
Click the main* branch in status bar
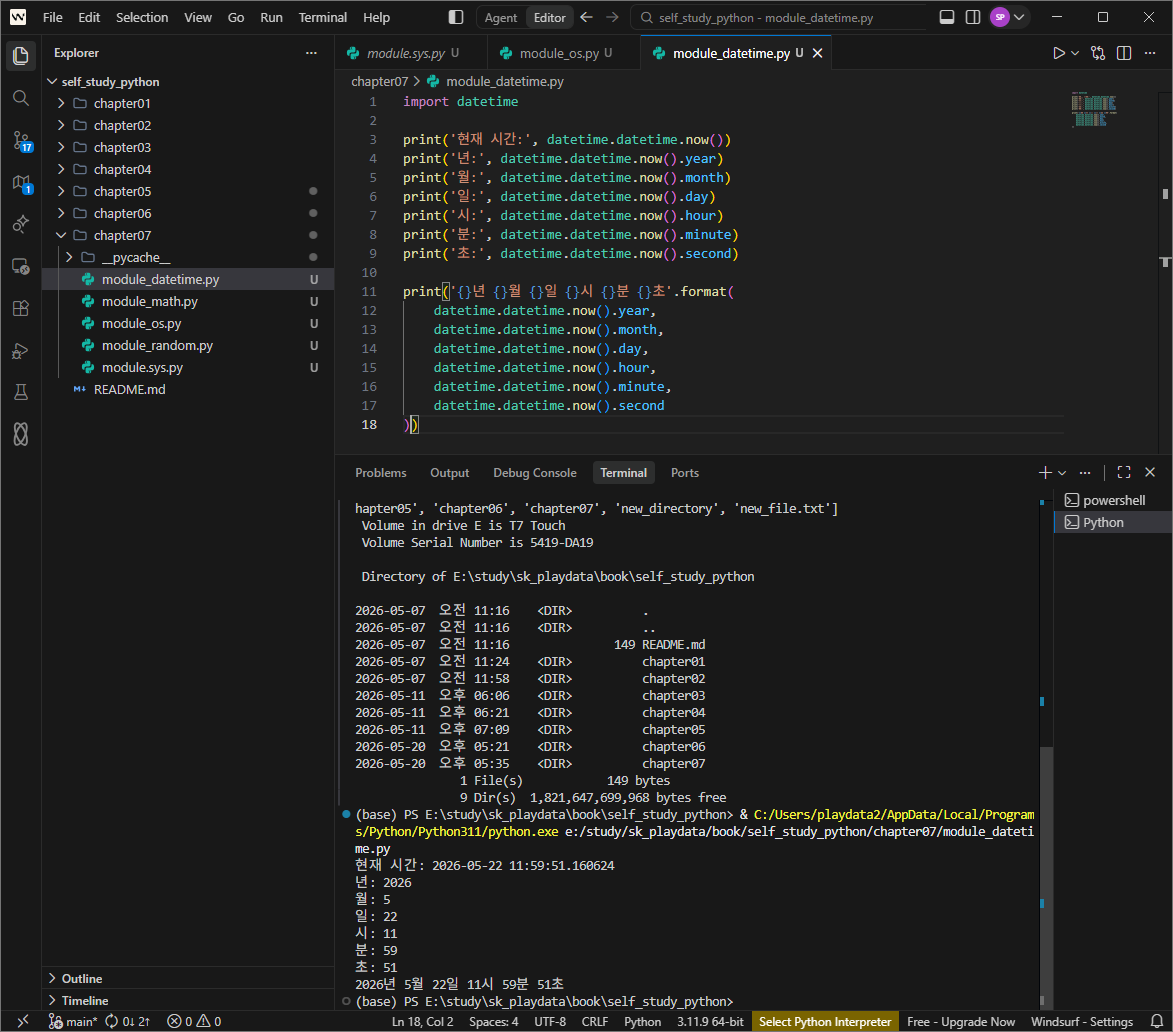73,1022
